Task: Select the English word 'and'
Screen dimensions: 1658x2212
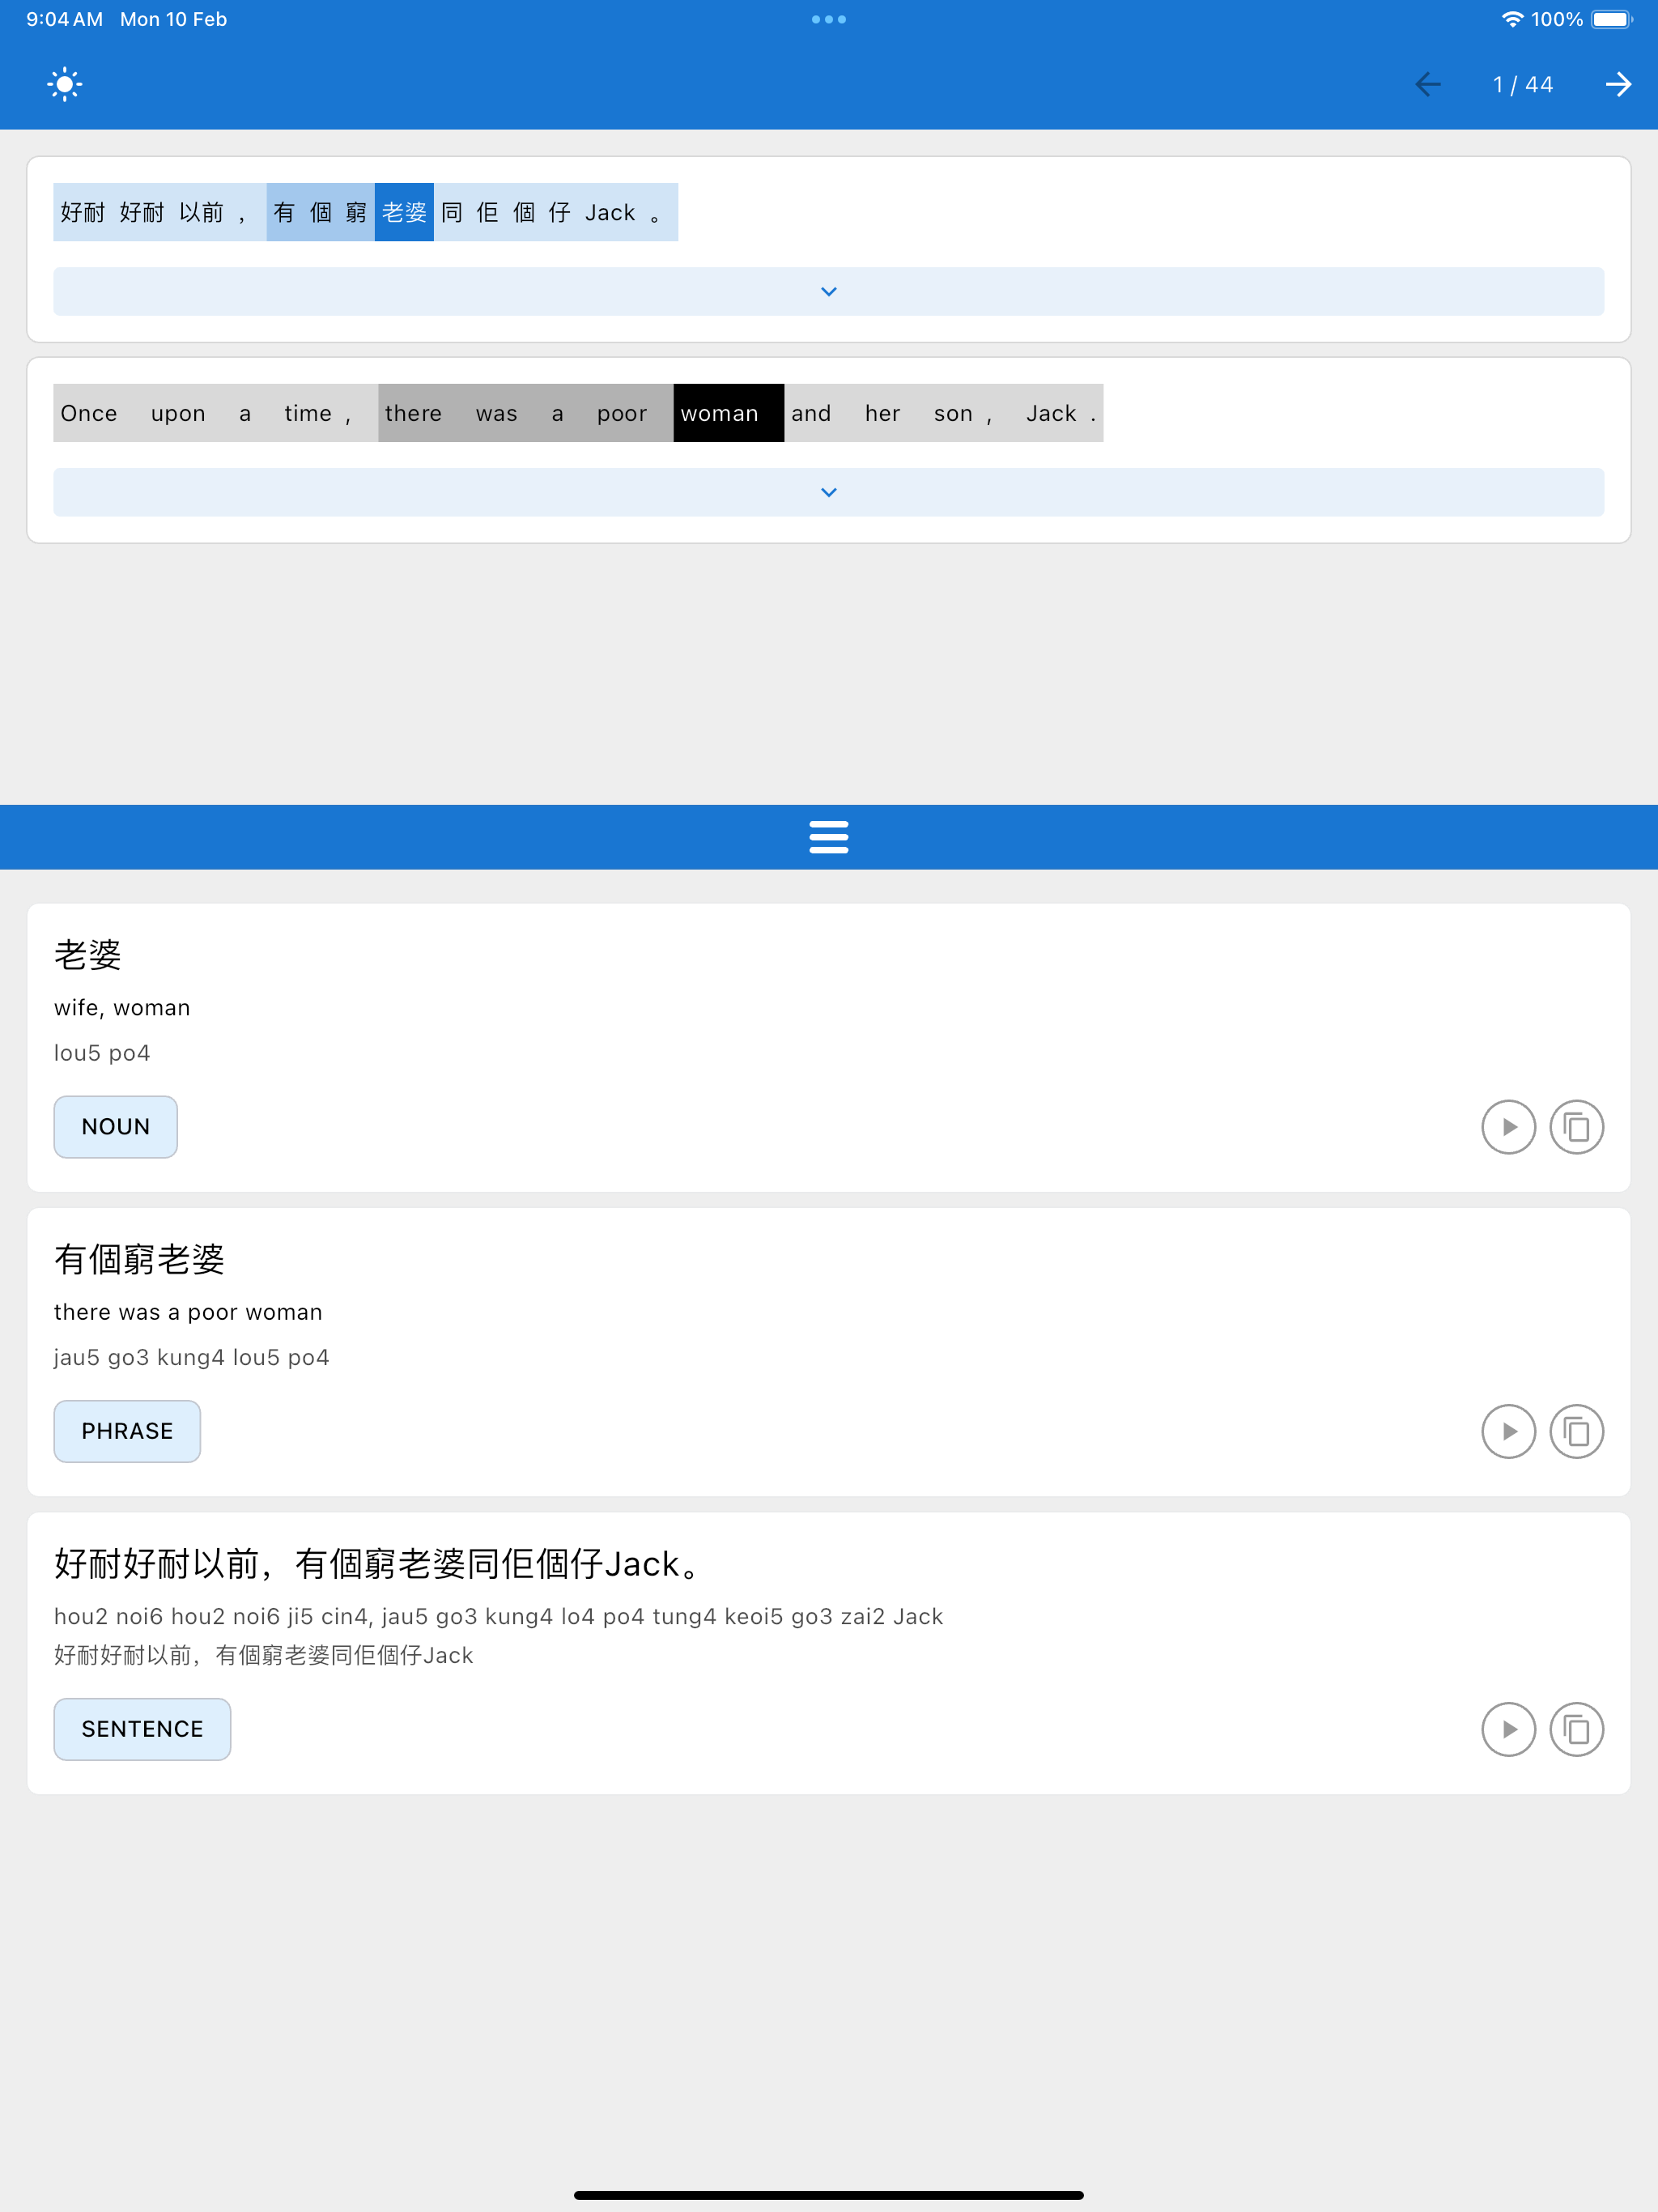Action: [811, 413]
